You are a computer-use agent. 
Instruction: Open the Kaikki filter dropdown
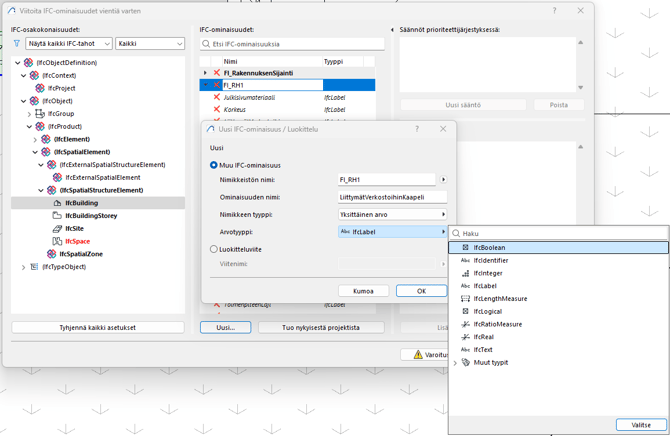(150, 44)
